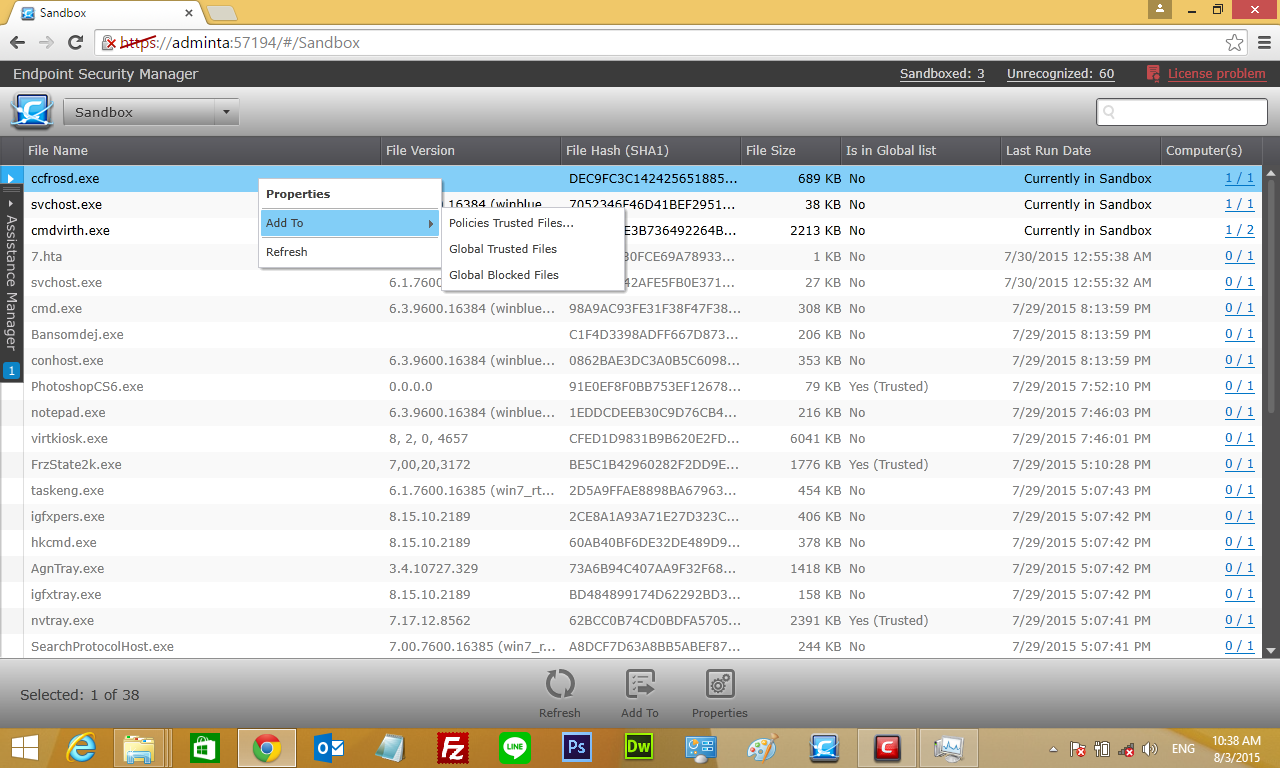Show hidden tray icons arrow

pos(1052,748)
